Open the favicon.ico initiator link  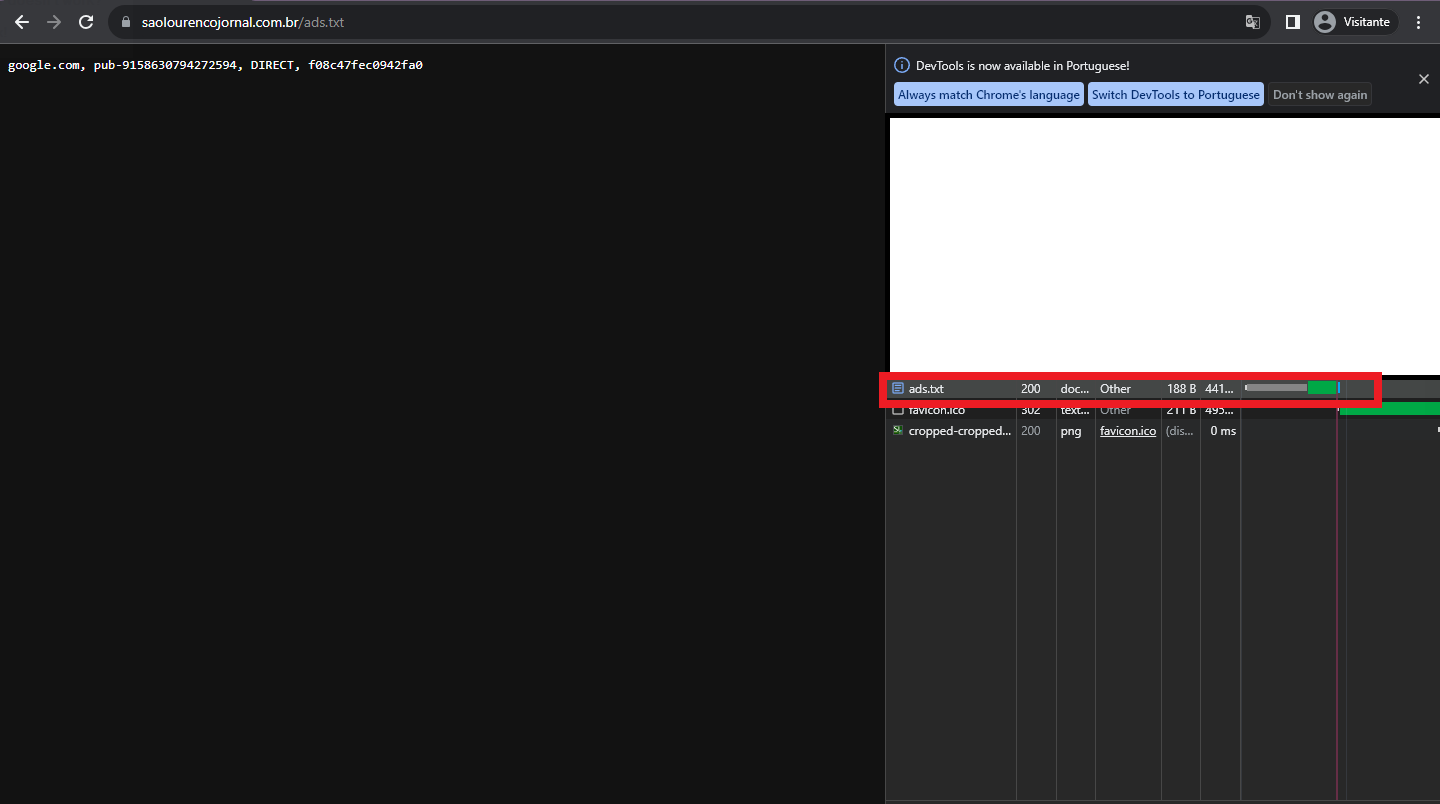pos(1128,431)
